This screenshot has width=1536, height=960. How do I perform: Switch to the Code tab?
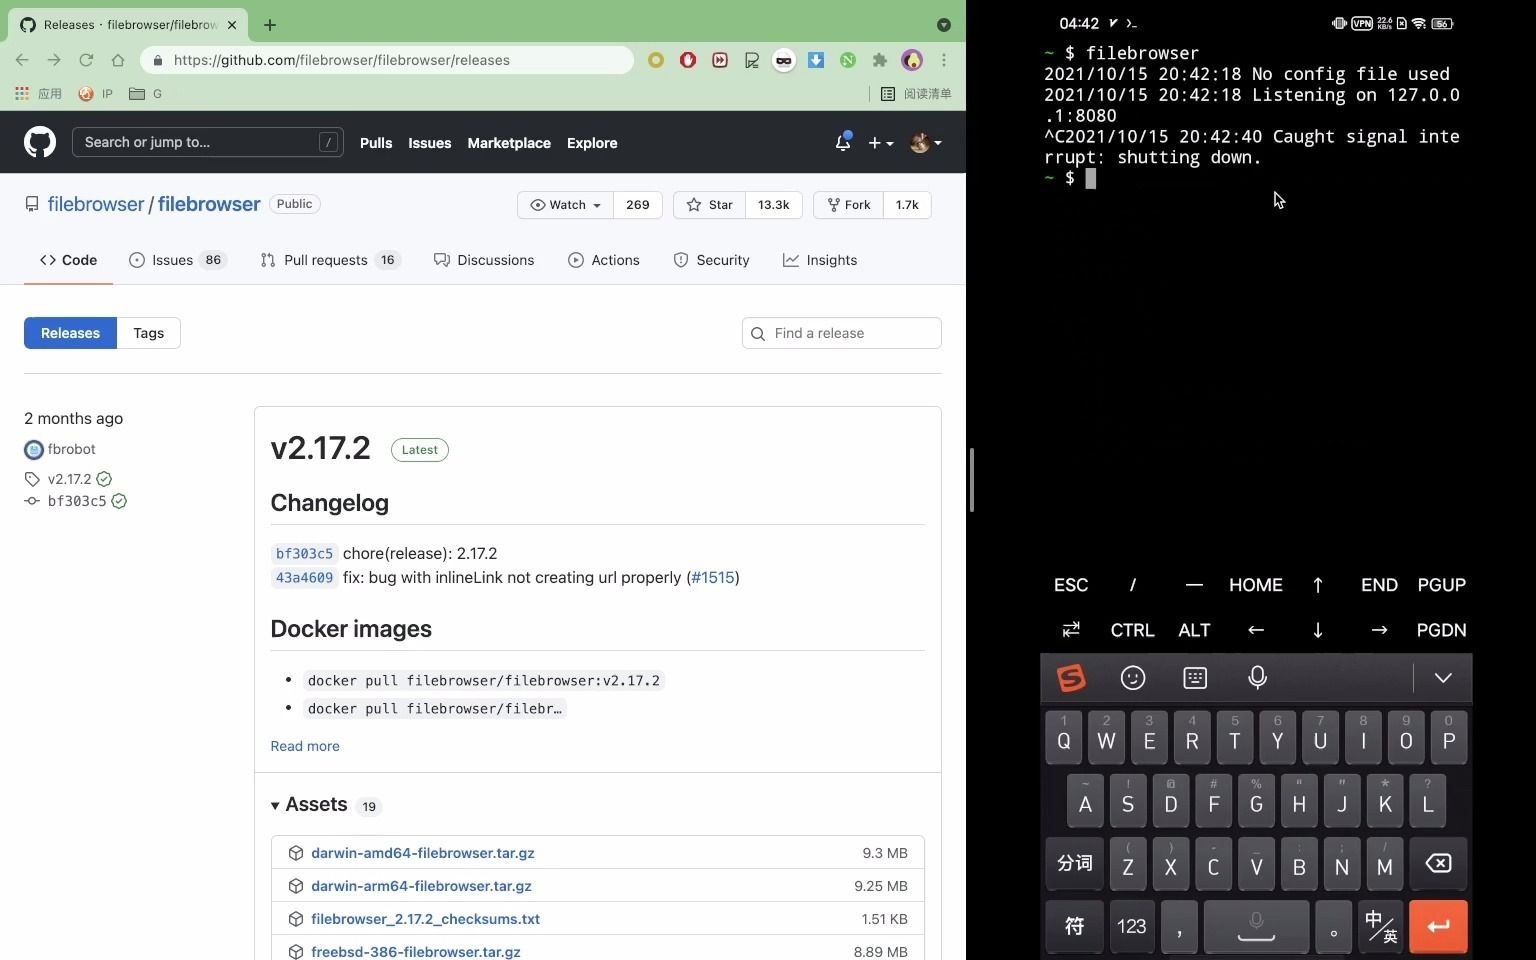(68, 260)
